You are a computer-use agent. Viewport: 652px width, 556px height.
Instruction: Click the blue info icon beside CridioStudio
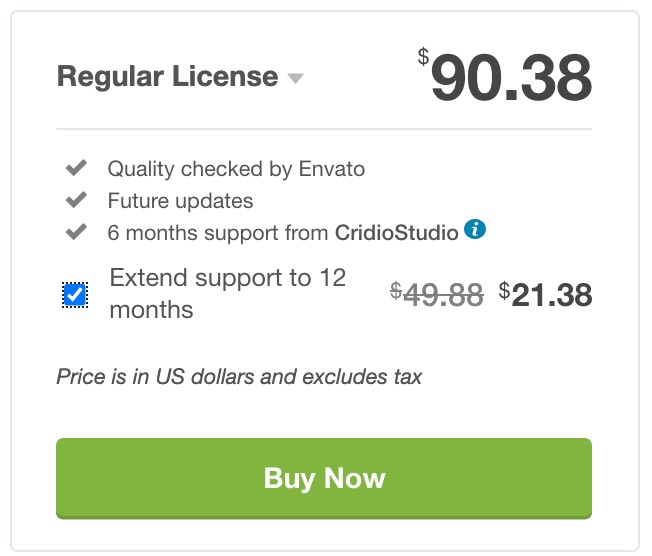pyautogui.click(x=474, y=229)
